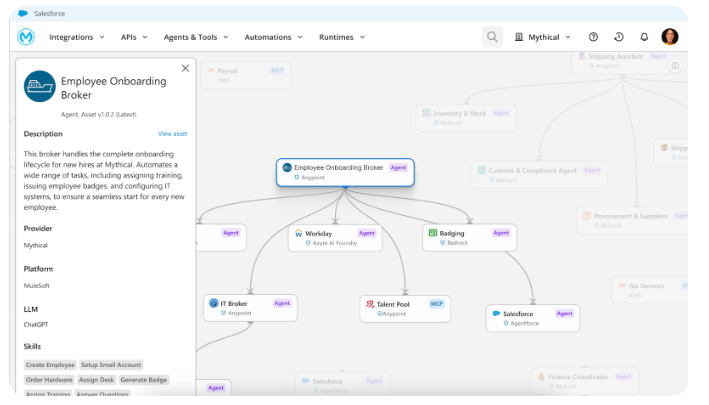Select the Workday agent node
The image size is (709, 405).
click(x=335, y=237)
